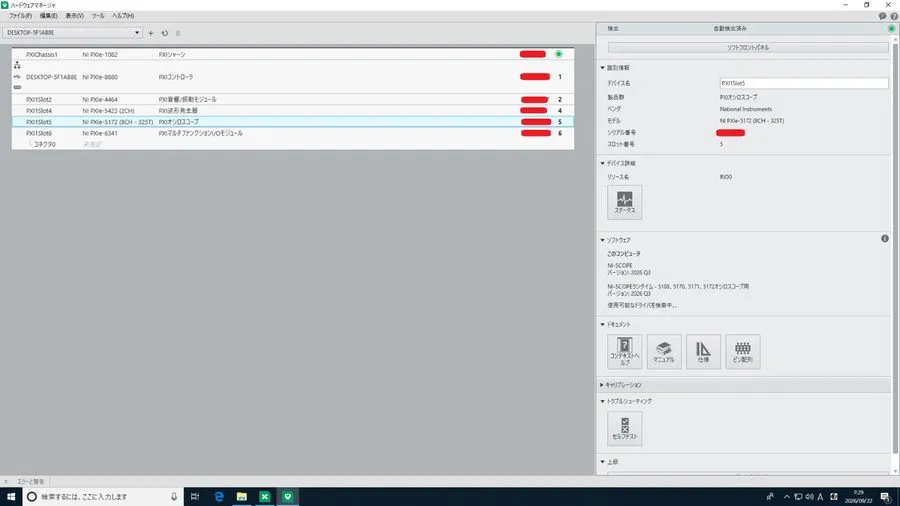Click the plus add hardware icon

click(x=151, y=33)
